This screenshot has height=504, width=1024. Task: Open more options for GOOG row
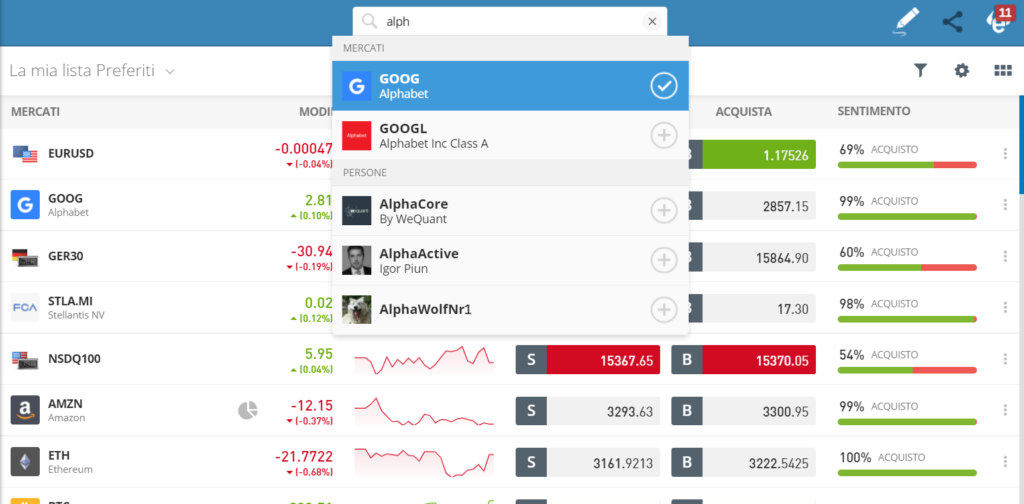(x=1005, y=205)
